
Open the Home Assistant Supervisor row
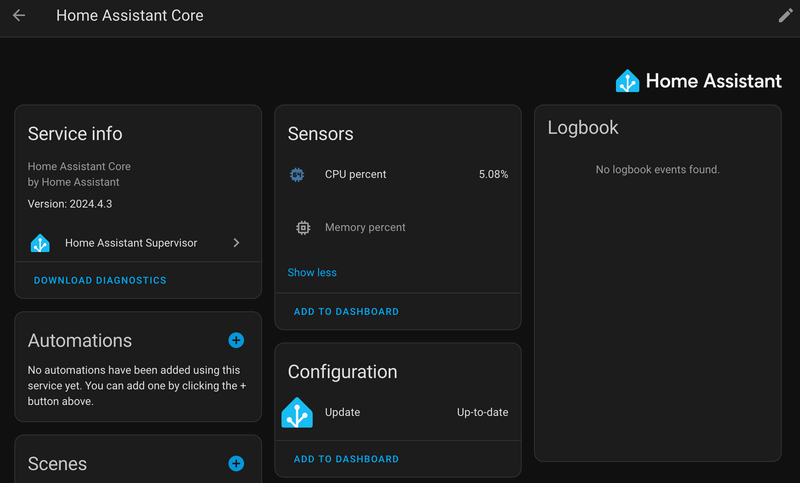pos(131,243)
